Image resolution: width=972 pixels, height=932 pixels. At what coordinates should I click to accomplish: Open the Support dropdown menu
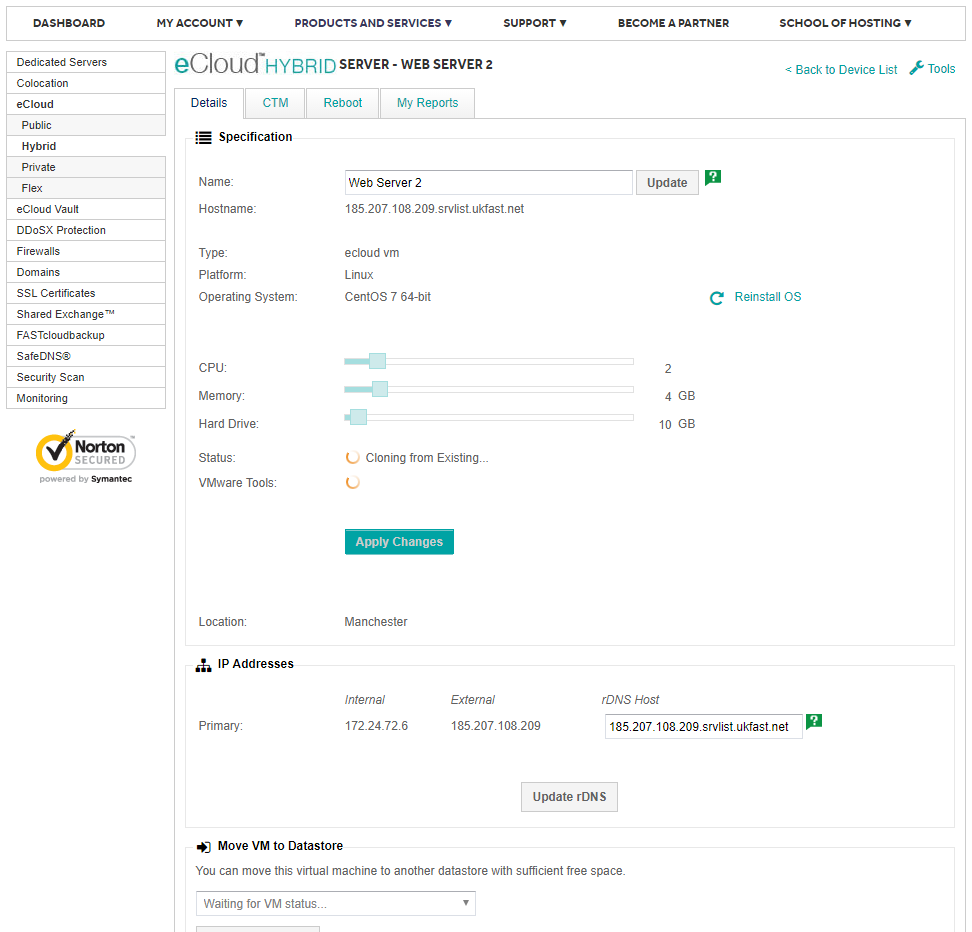(535, 23)
